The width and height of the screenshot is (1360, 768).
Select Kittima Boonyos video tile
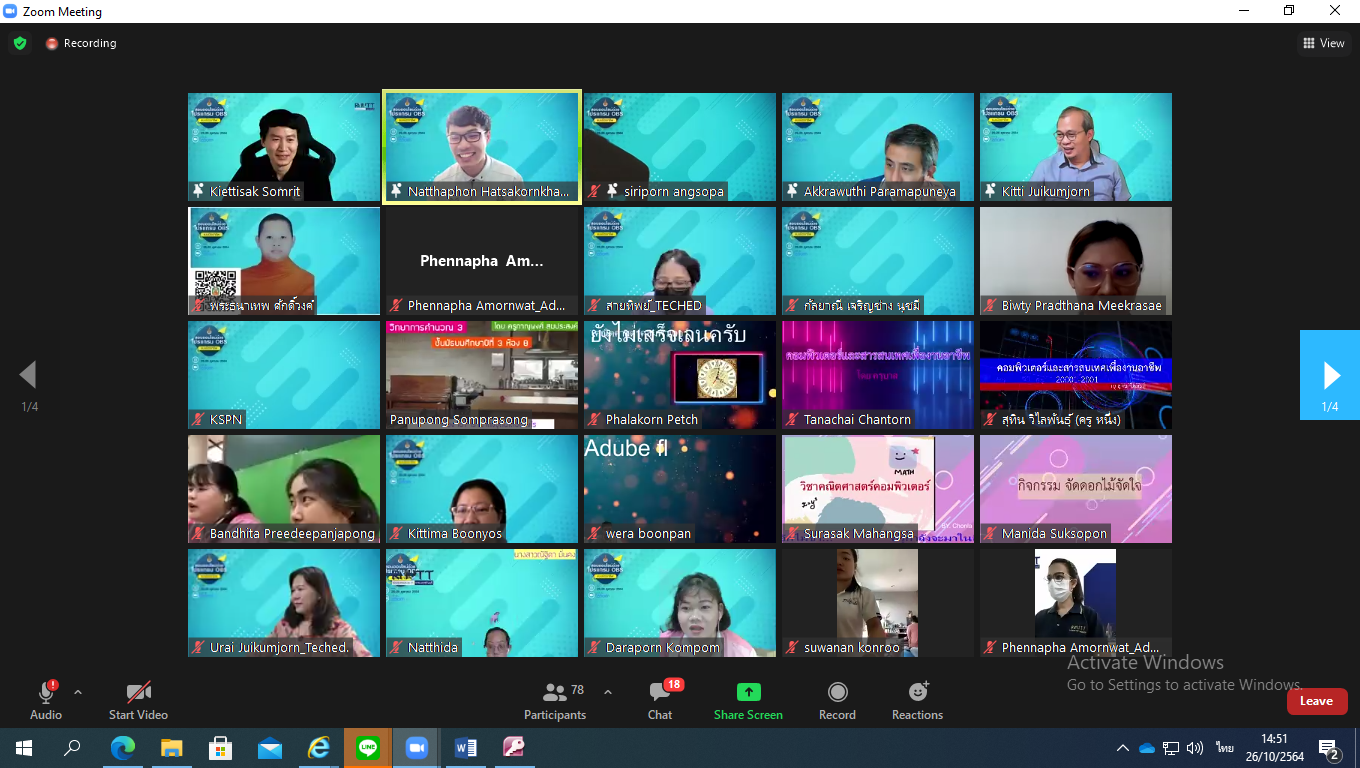pyautogui.click(x=482, y=489)
